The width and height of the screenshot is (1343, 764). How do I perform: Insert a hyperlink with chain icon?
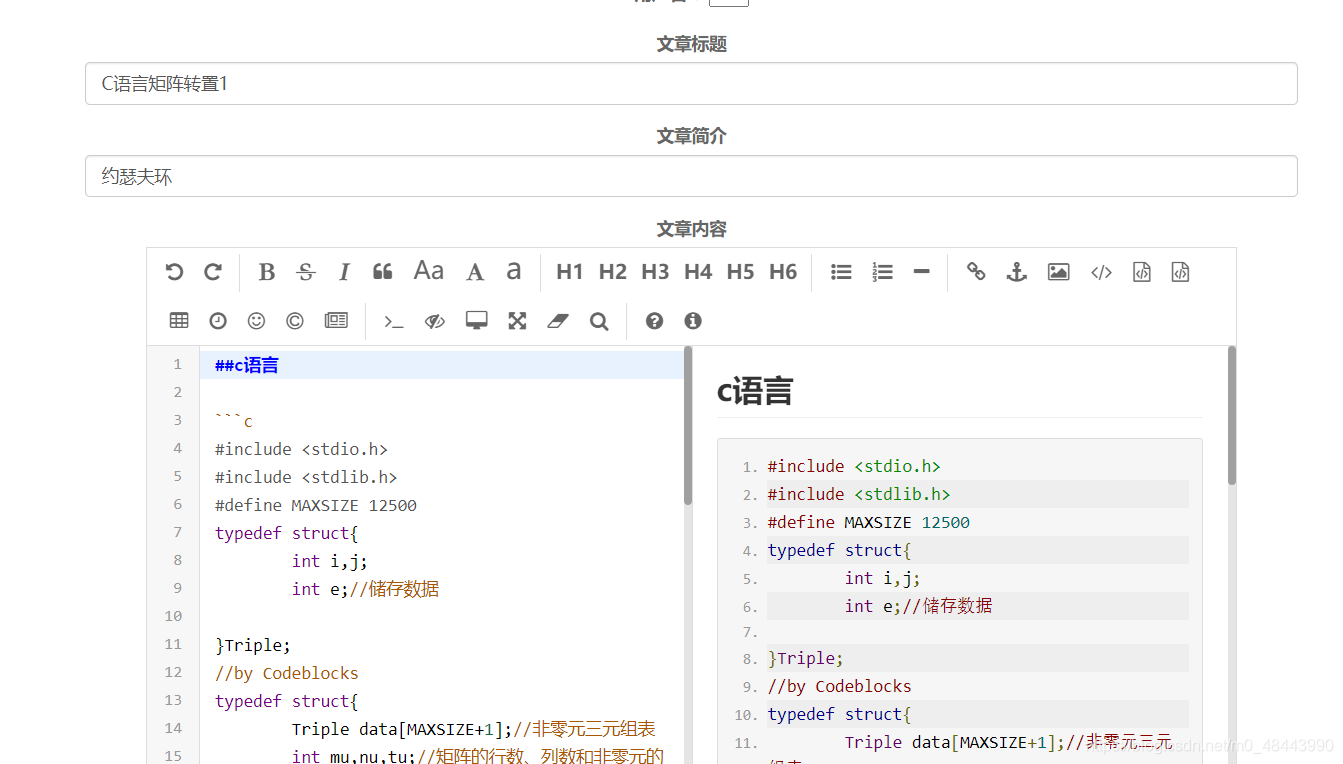pyautogui.click(x=976, y=272)
